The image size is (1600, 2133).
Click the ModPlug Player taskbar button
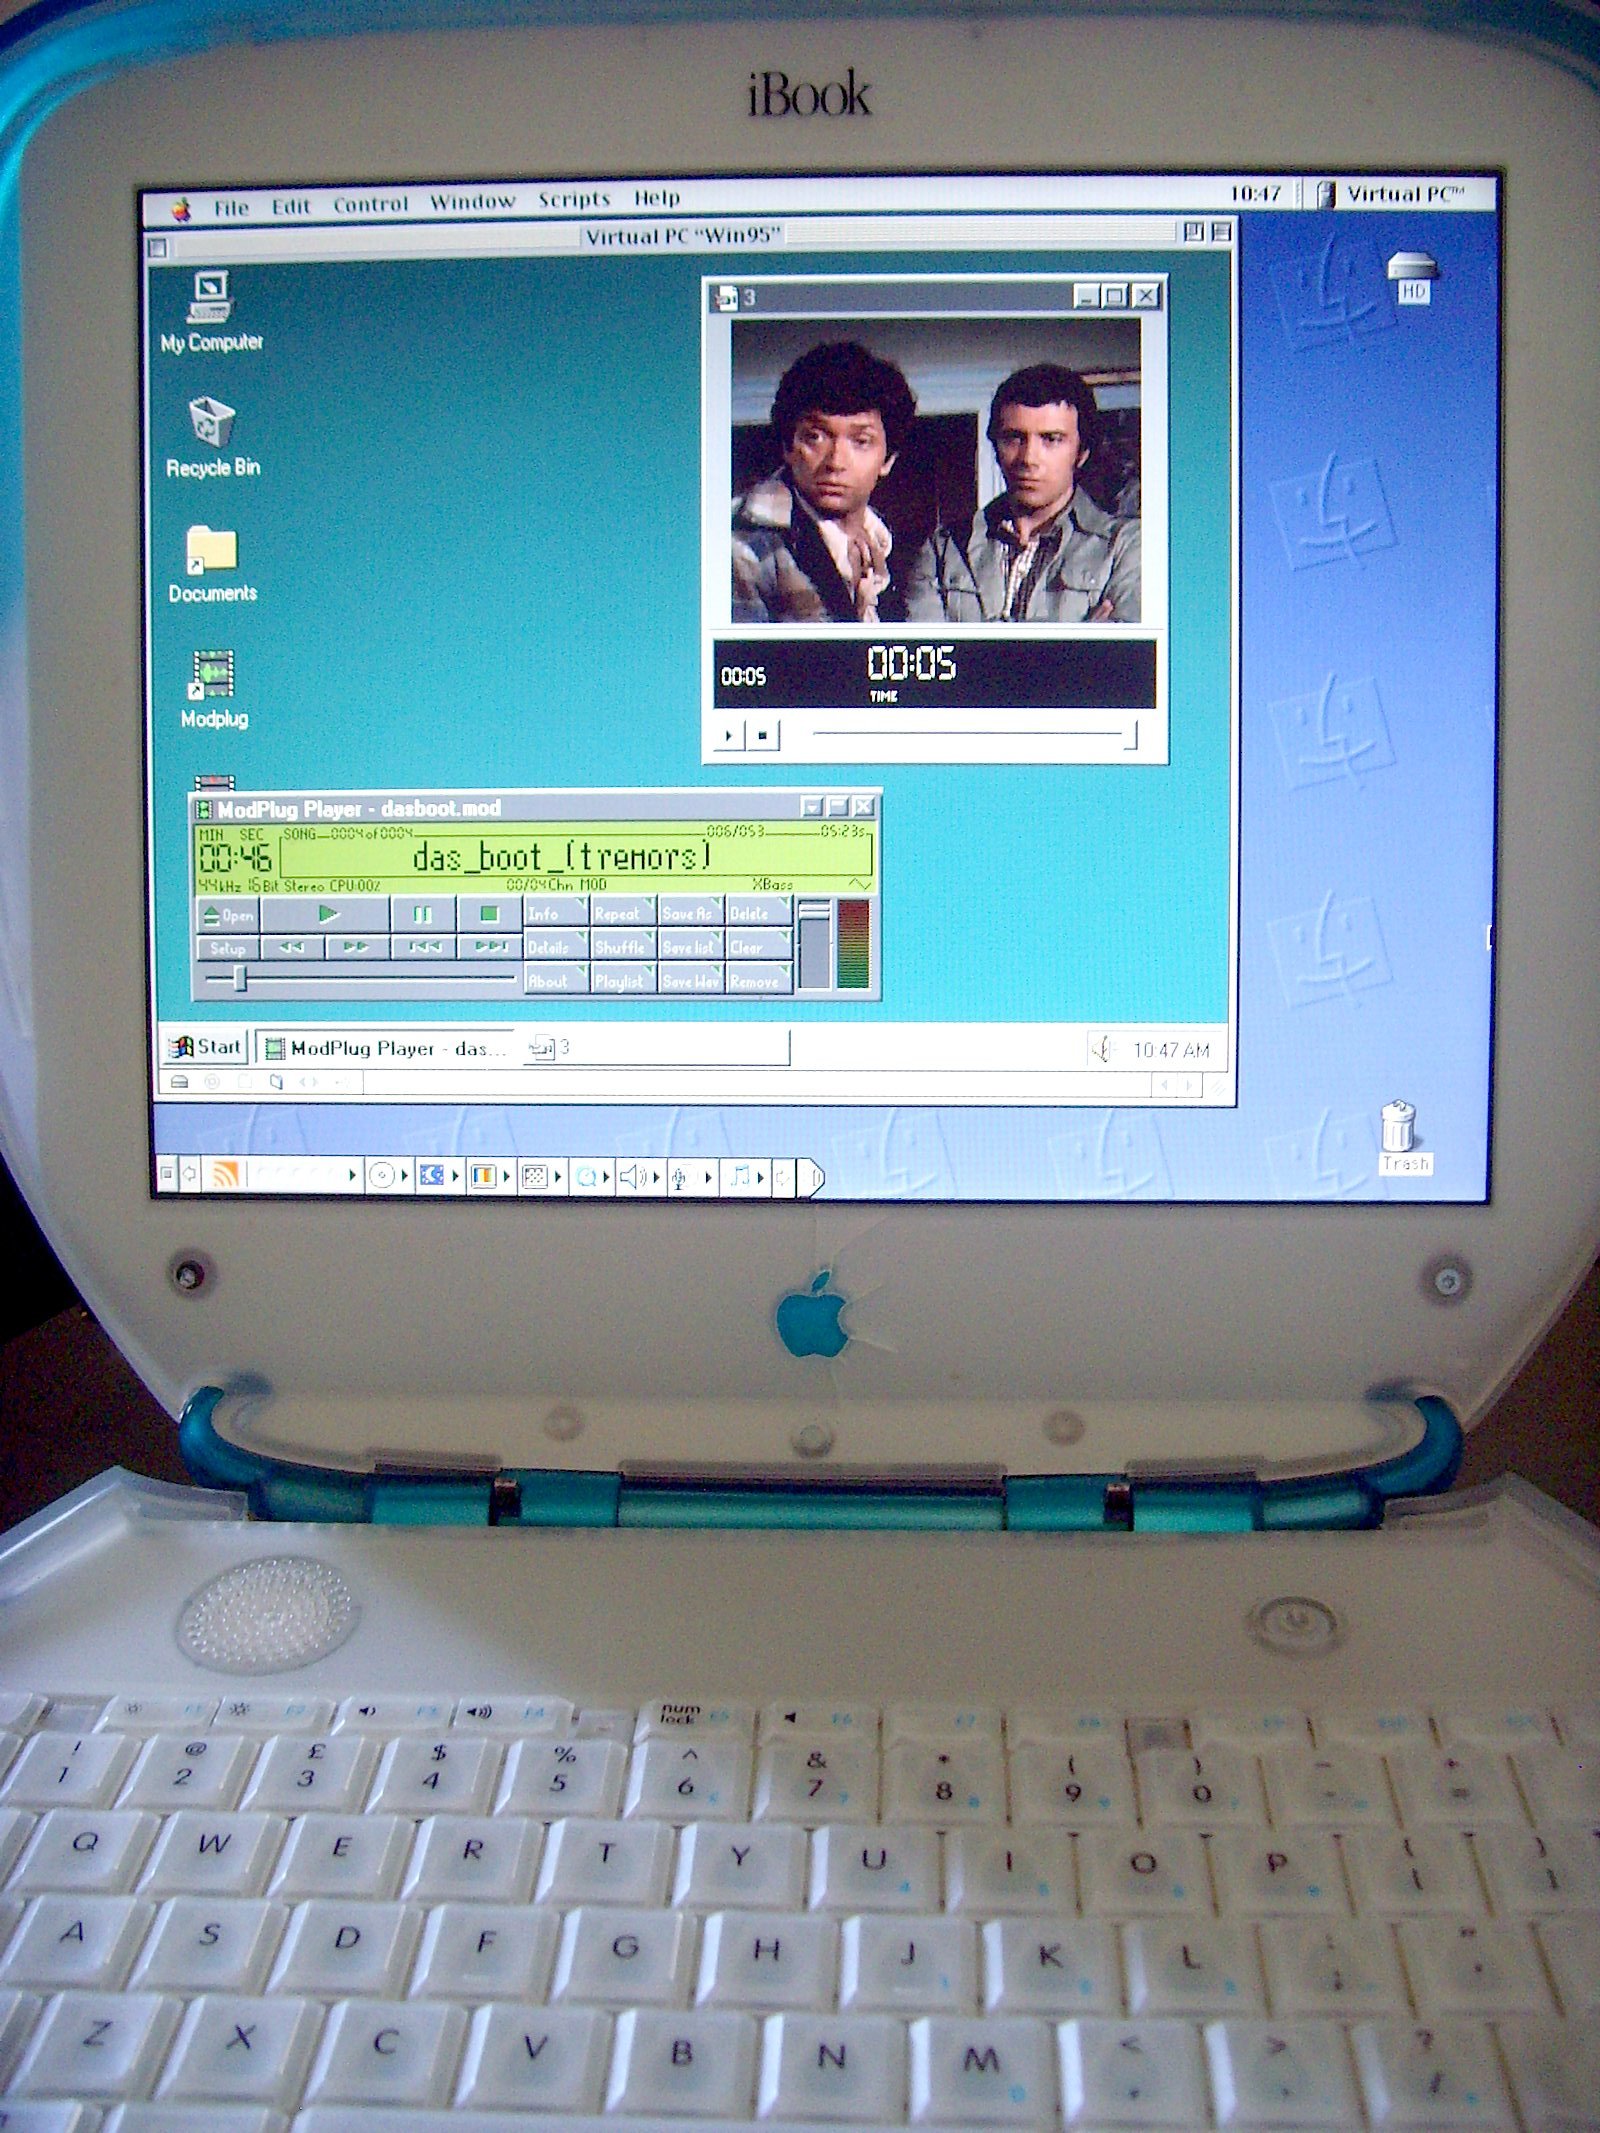point(386,1048)
